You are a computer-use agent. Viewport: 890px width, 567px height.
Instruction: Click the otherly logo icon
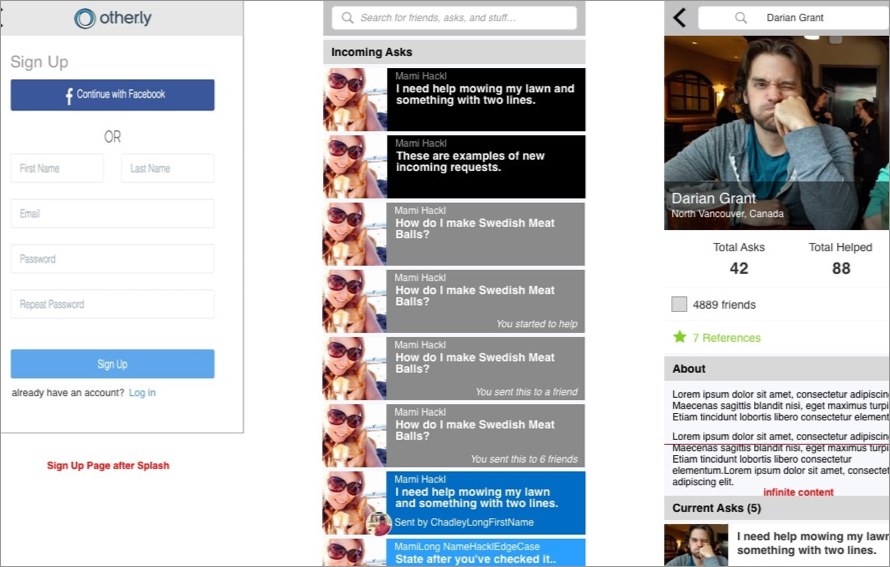tap(85, 18)
